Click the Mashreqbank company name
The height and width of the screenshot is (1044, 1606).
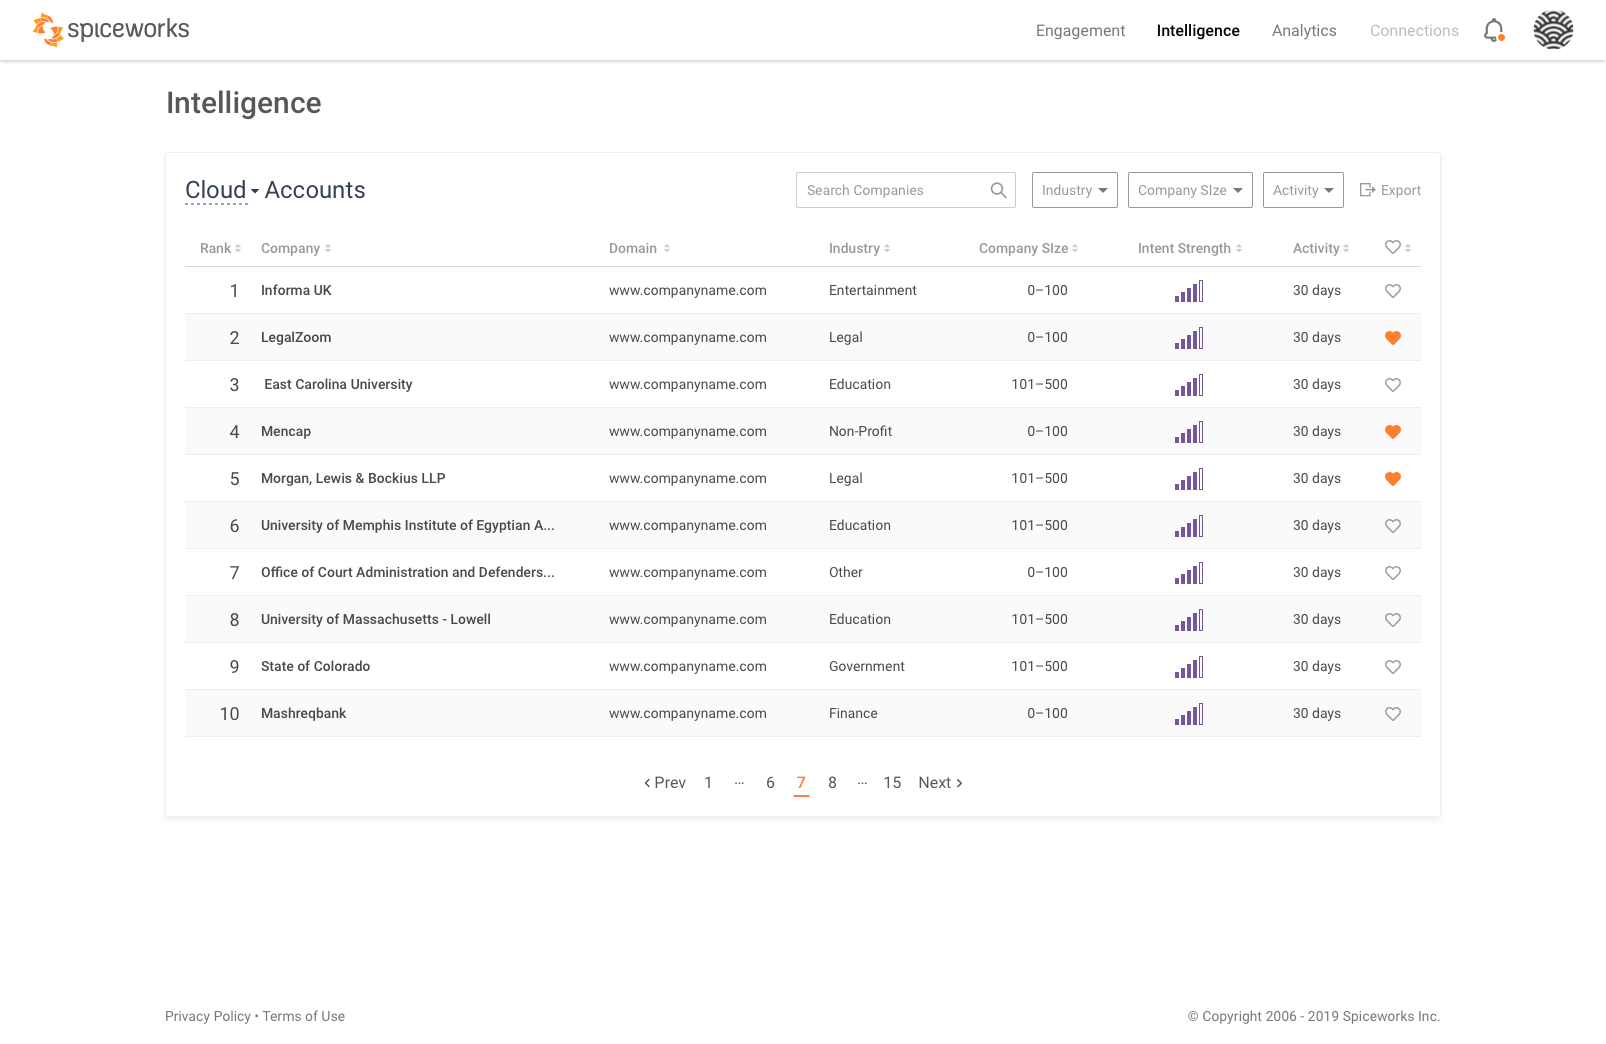[303, 713]
